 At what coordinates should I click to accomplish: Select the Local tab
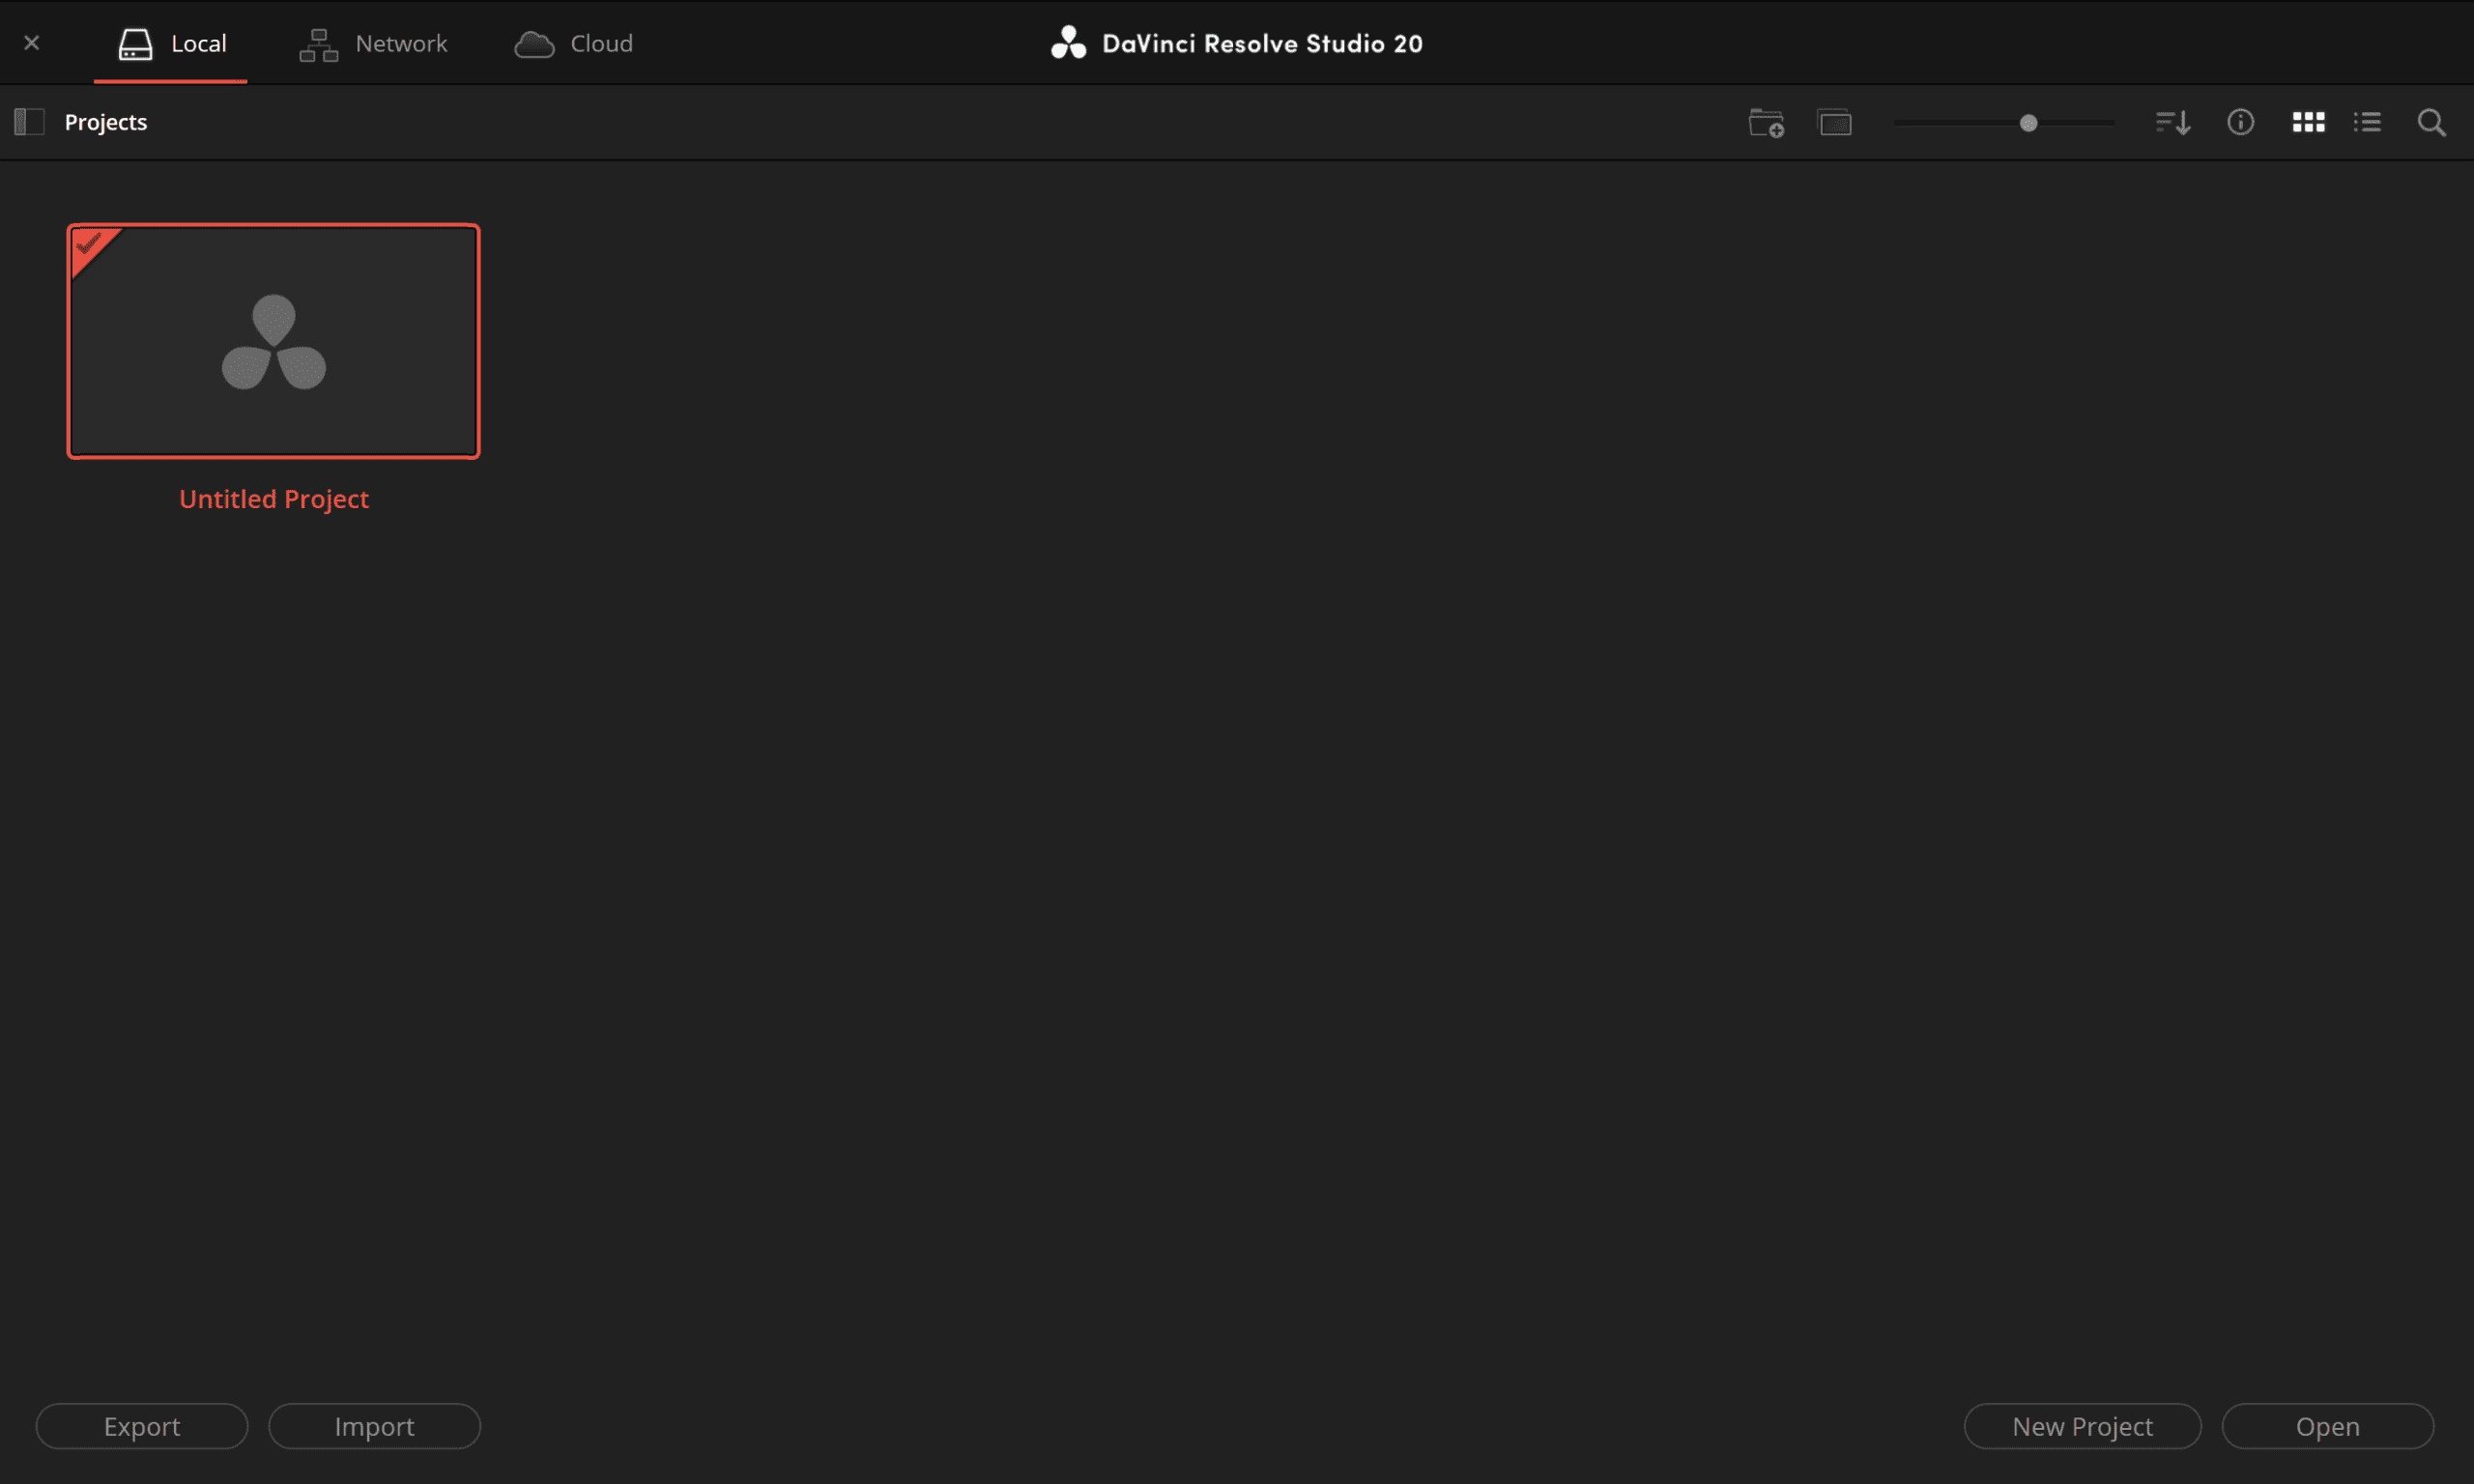point(172,43)
